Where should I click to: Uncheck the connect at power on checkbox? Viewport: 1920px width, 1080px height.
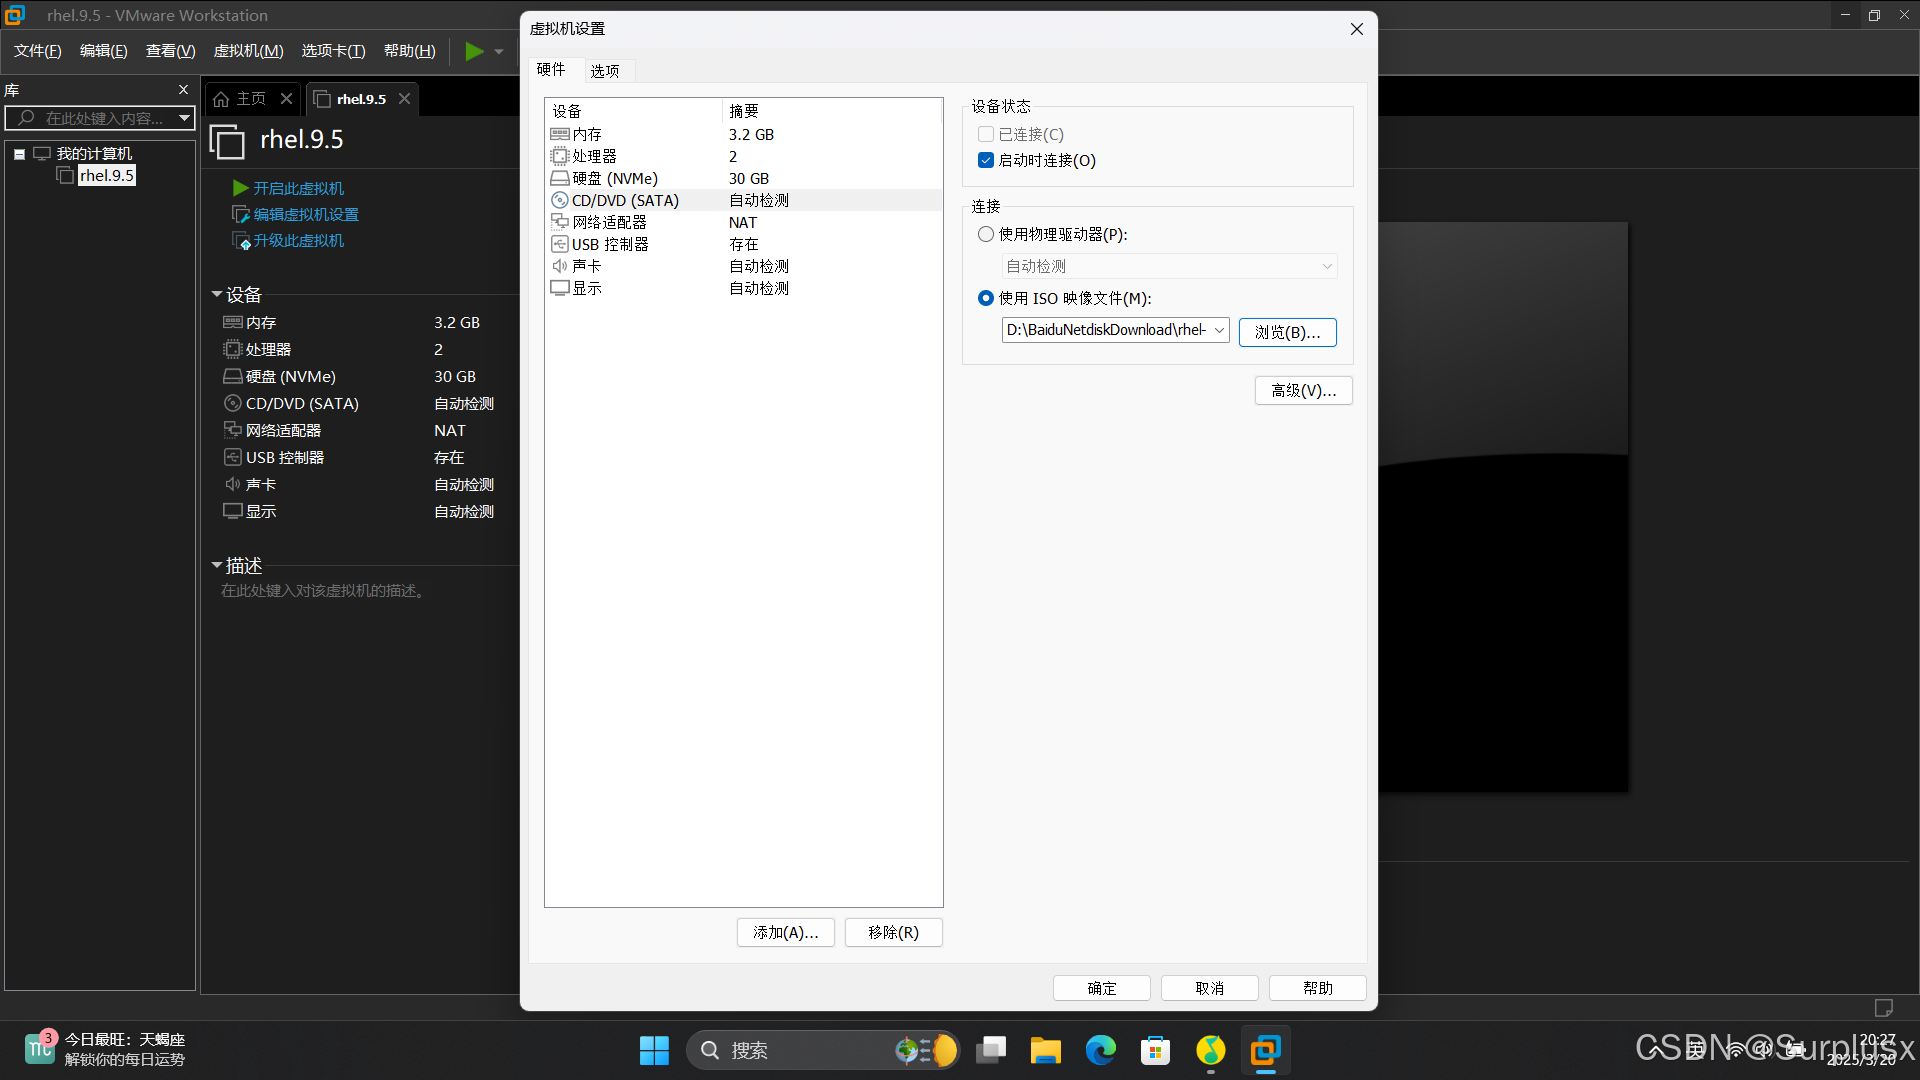tap(986, 160)
